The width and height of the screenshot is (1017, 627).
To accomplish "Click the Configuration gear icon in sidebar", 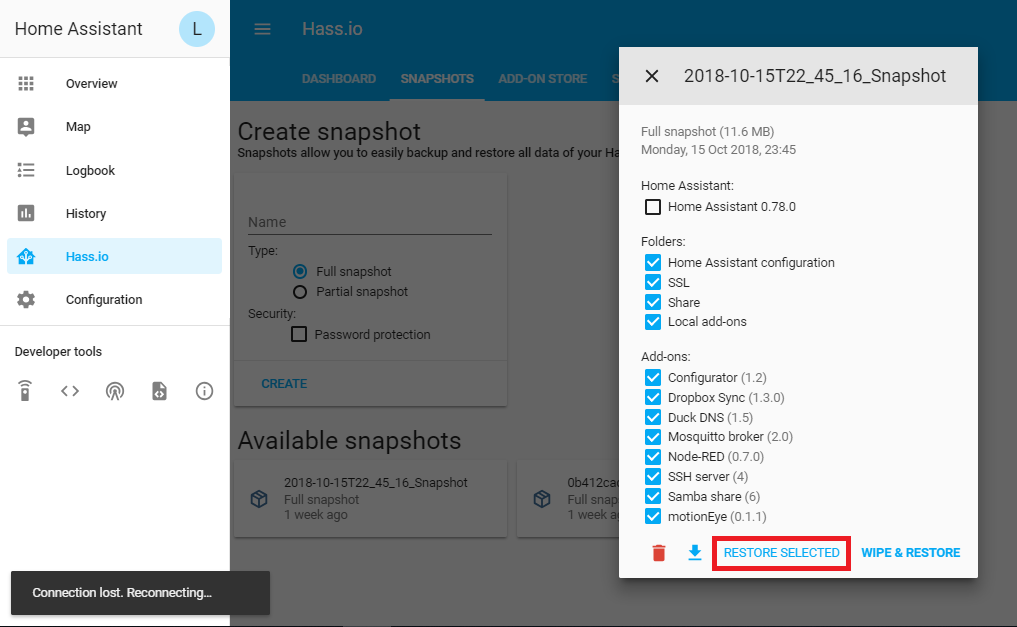I will (26, 300).
